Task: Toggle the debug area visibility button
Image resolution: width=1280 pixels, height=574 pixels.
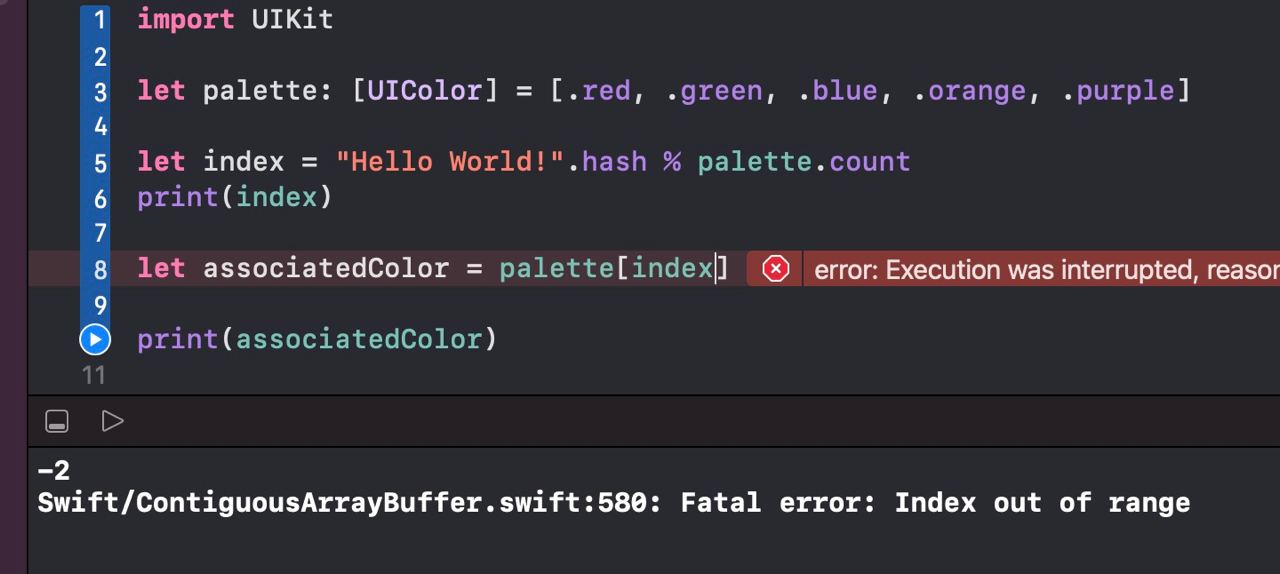Action: pos(57,421)
